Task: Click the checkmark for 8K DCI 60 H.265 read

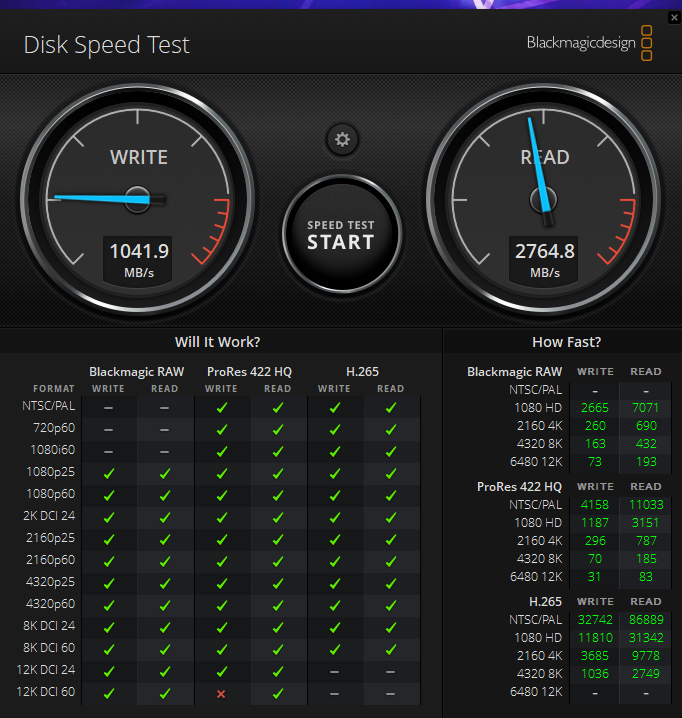Action: click(391, 649)
